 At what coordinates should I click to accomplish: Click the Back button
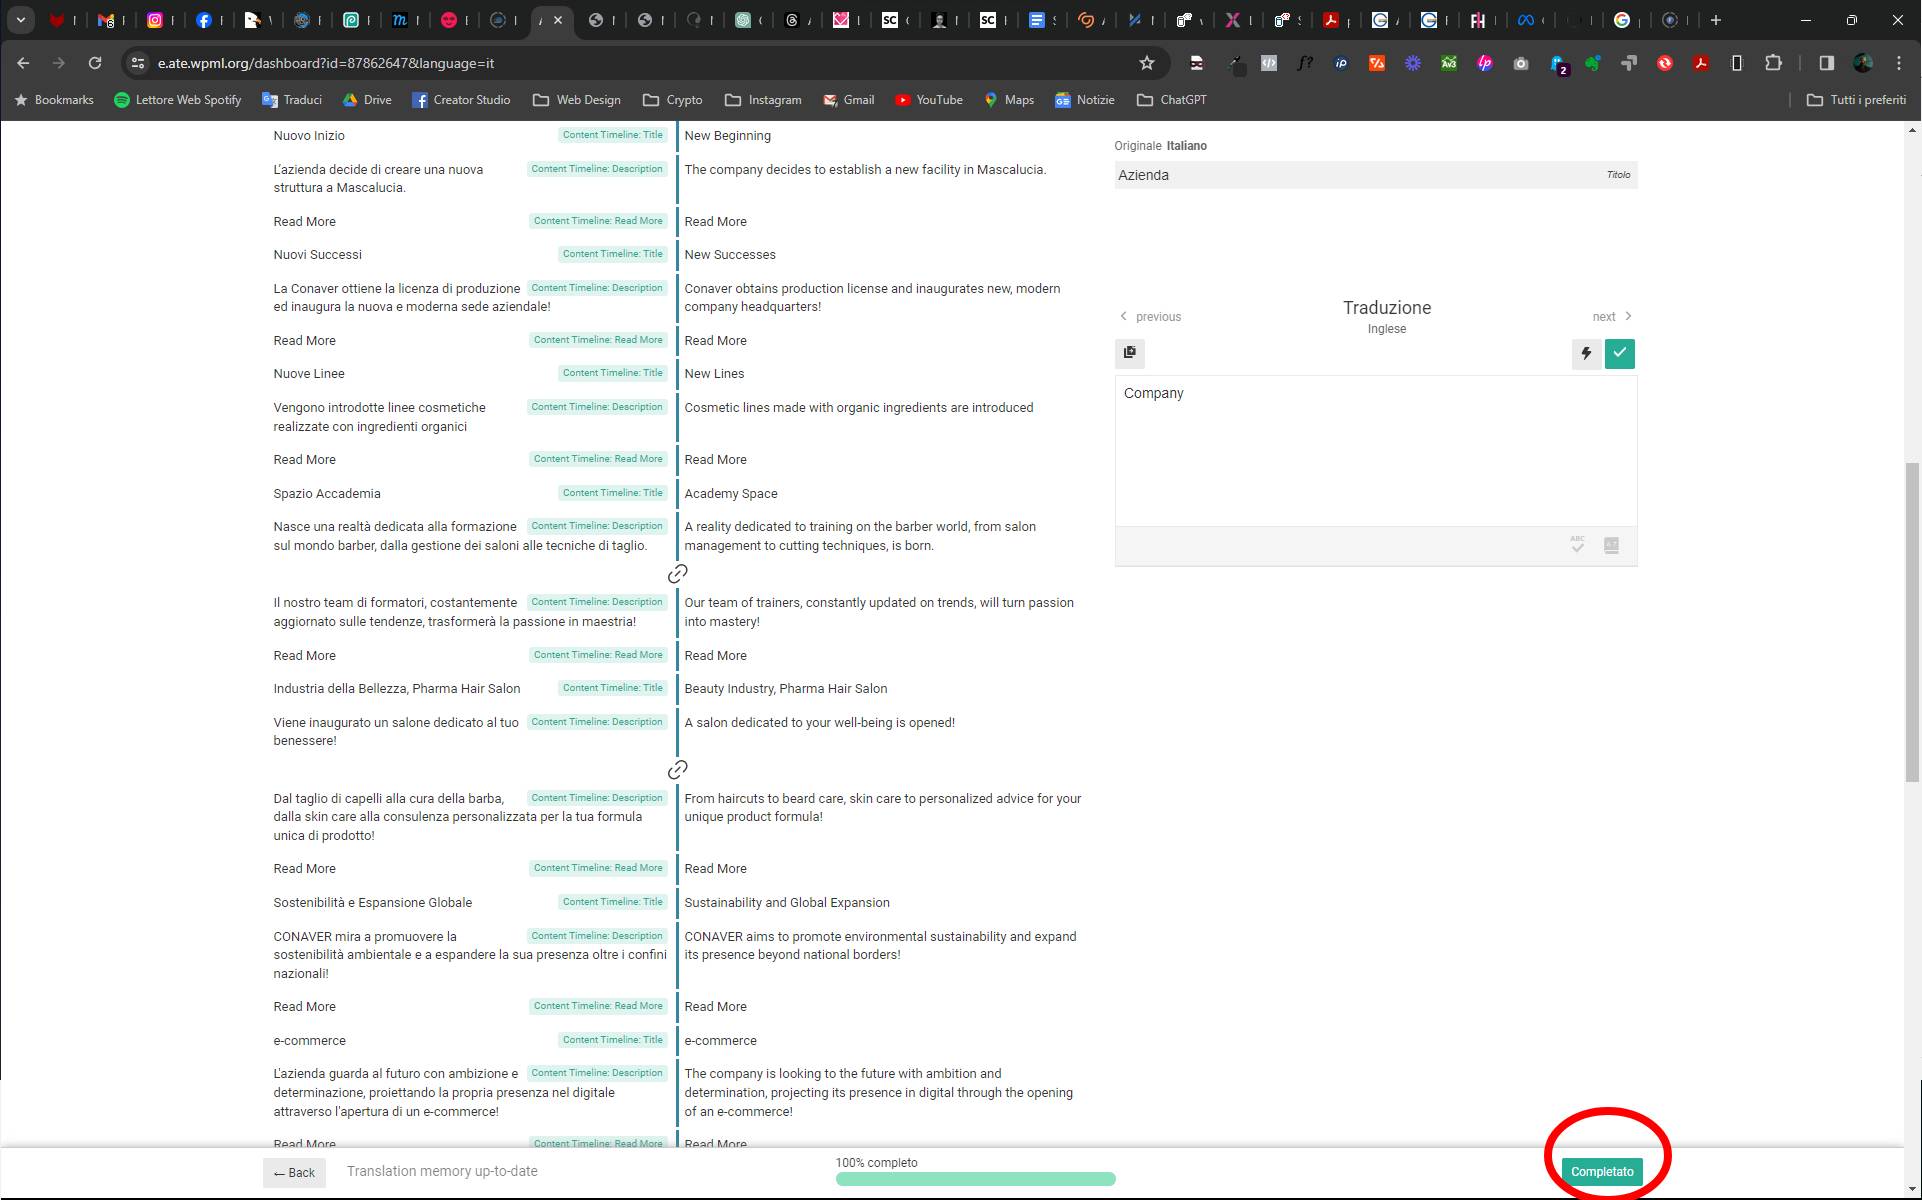(294, 1173)
